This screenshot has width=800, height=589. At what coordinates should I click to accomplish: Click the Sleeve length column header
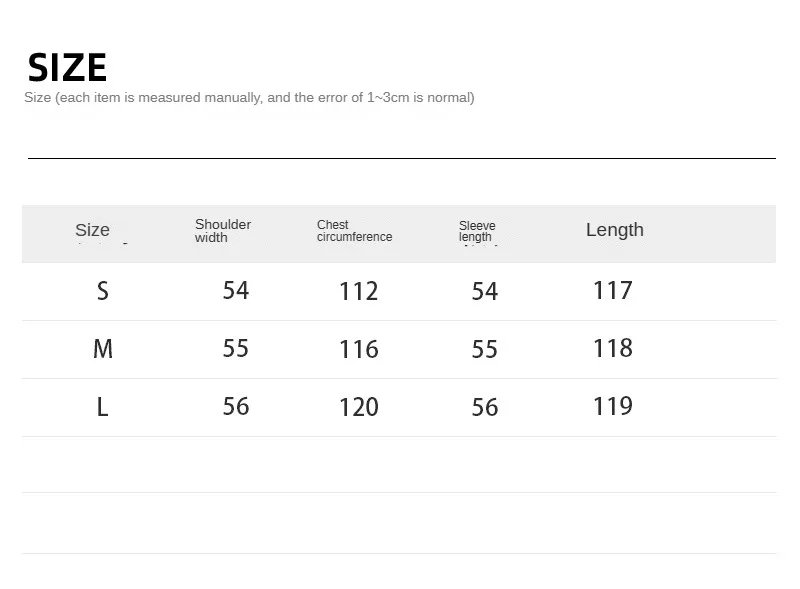477,231
